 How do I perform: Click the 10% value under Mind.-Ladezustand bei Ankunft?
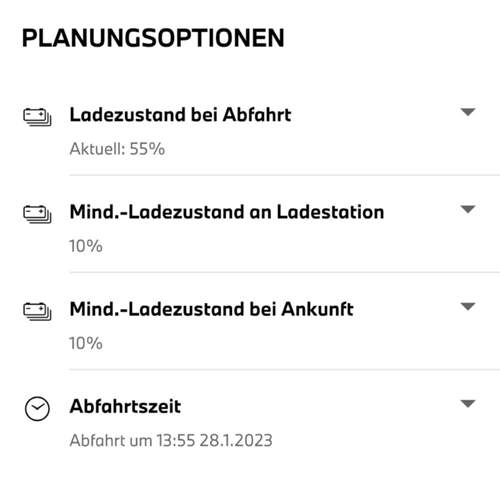86,343
